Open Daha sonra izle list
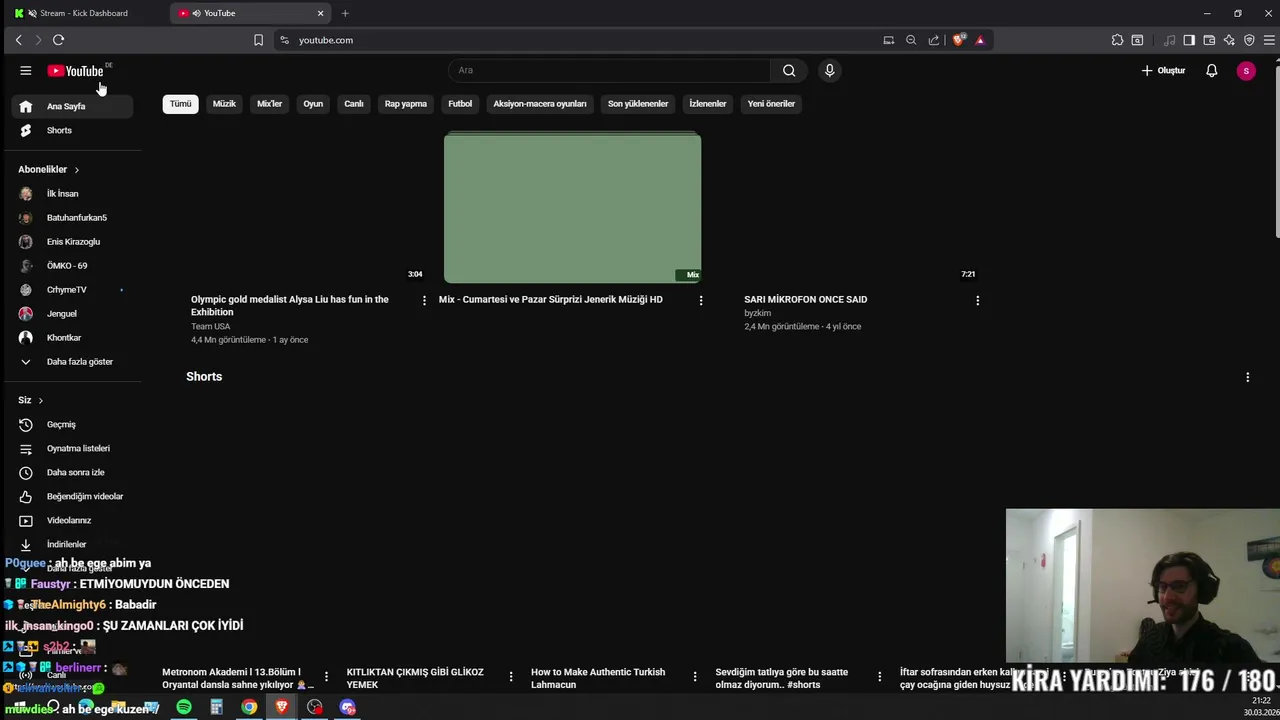The height and width of the screenshot is (720, 1280). 72,473
